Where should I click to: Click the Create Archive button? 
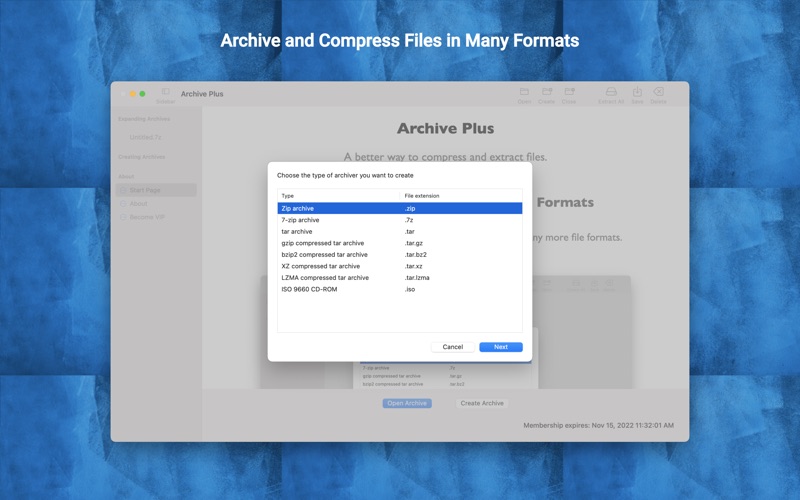pos(482,403)
